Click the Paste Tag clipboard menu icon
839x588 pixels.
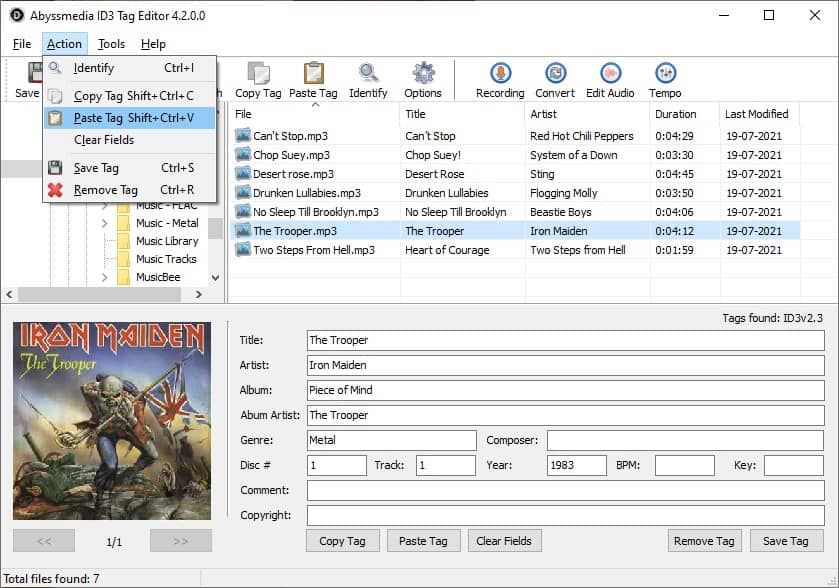pyautogui.click(x=55, y=118)
